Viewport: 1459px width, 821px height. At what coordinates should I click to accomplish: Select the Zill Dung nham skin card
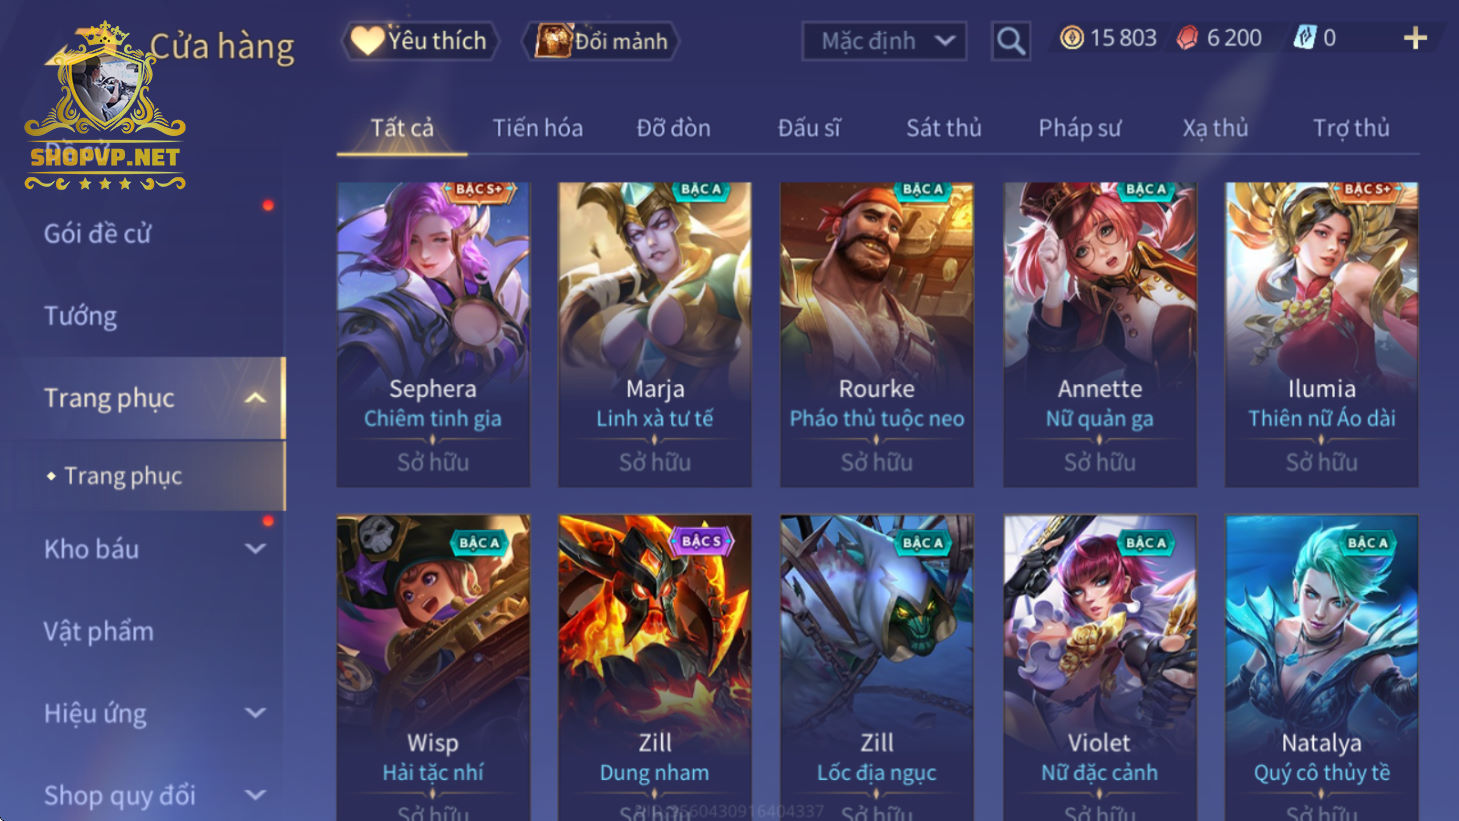point(655,667)
